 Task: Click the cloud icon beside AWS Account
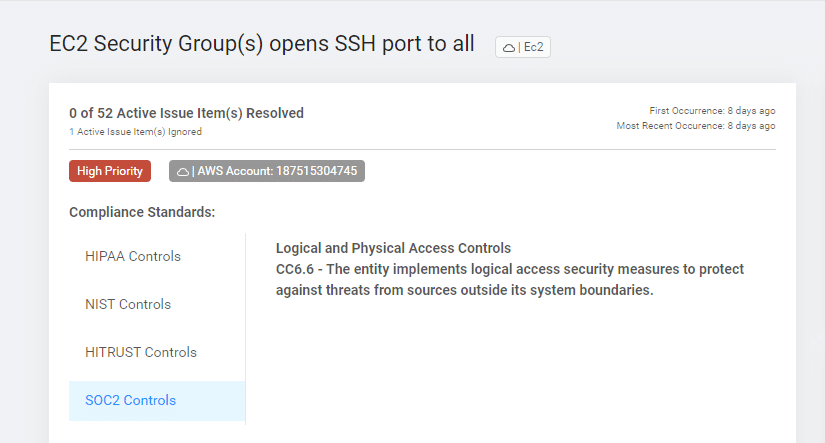(182, 171)
